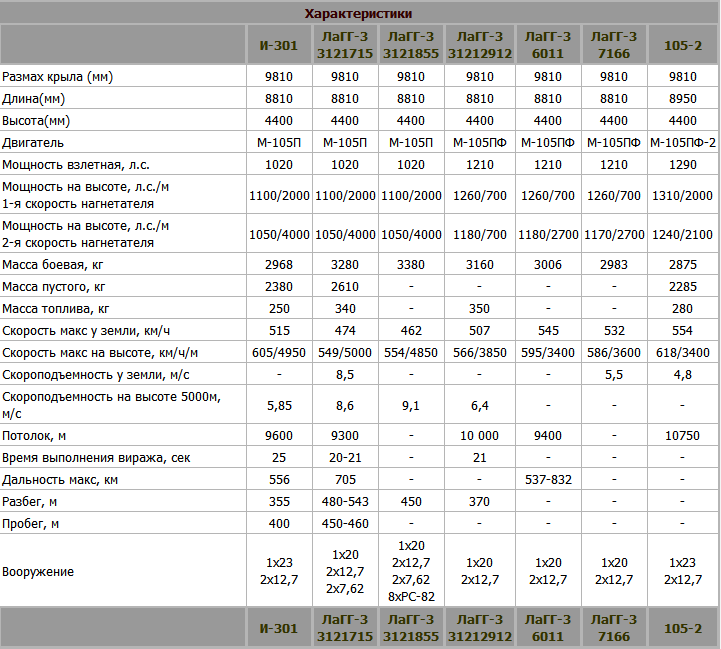Click the 1180/2700 power cell

click(548, 235)
